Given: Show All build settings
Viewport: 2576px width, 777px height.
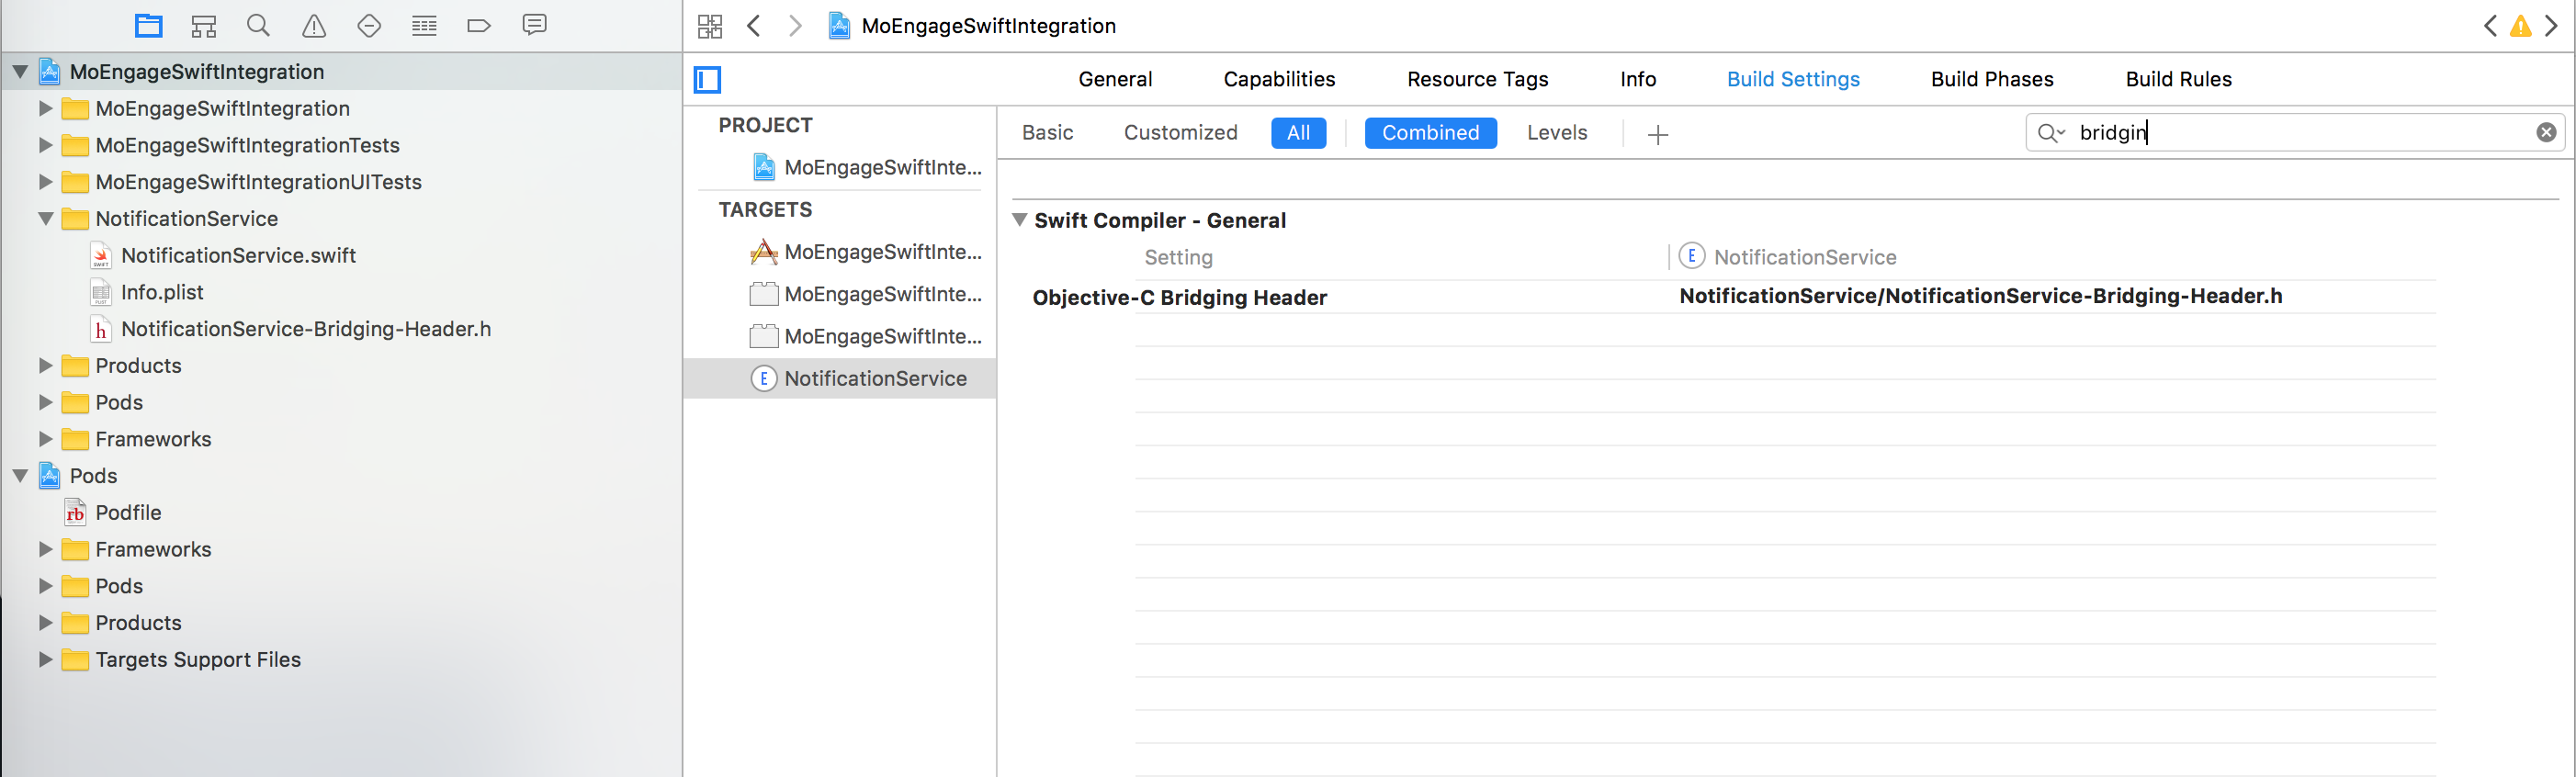Looking at the screenshot, I should [x=1298, y=133].
